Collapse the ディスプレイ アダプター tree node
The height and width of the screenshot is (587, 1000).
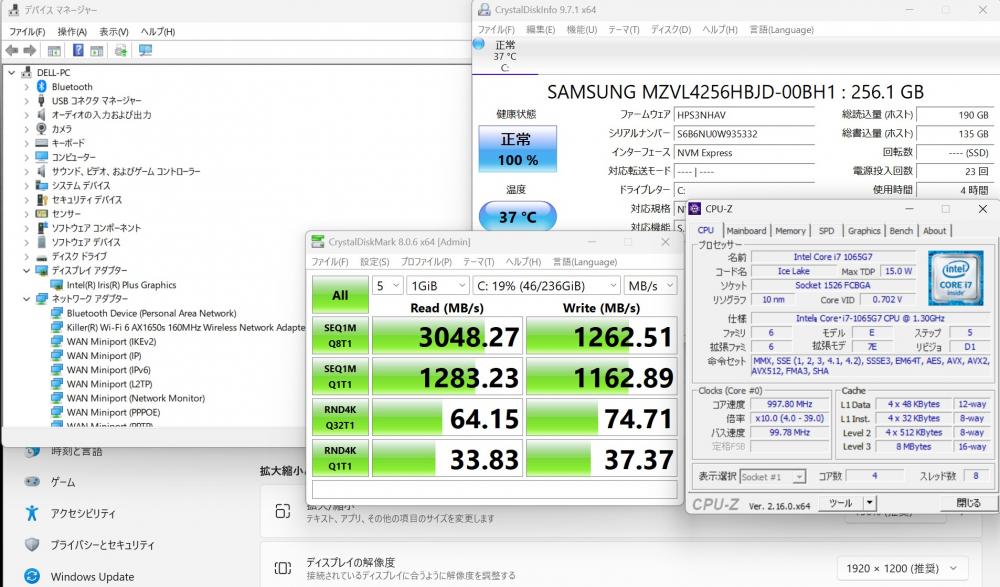coord(27,270)
